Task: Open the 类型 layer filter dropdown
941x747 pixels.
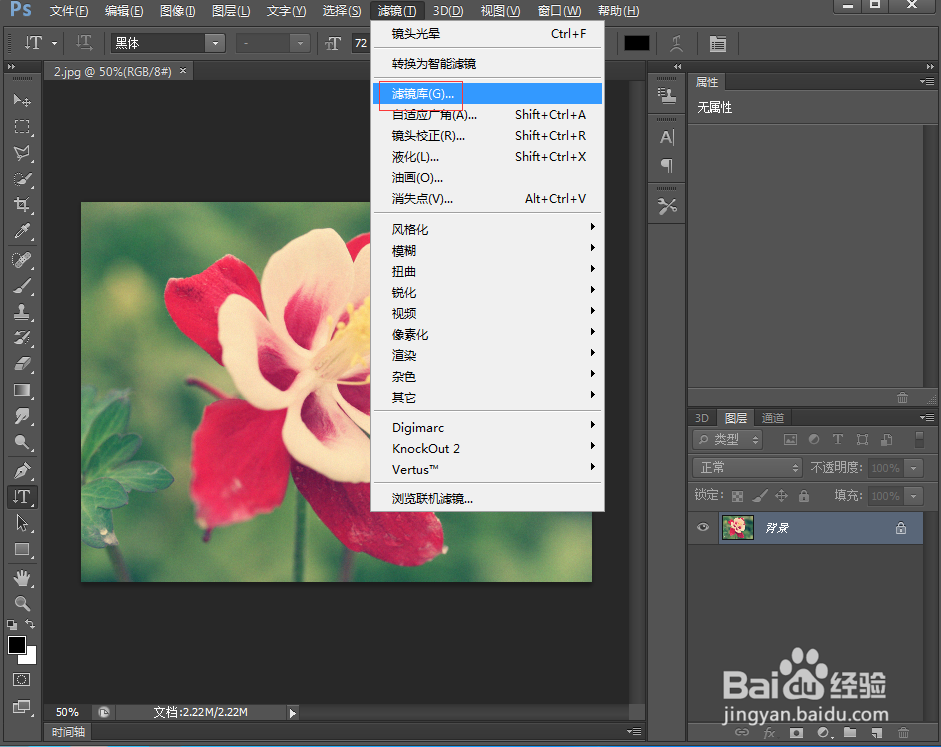Action: 727,440
